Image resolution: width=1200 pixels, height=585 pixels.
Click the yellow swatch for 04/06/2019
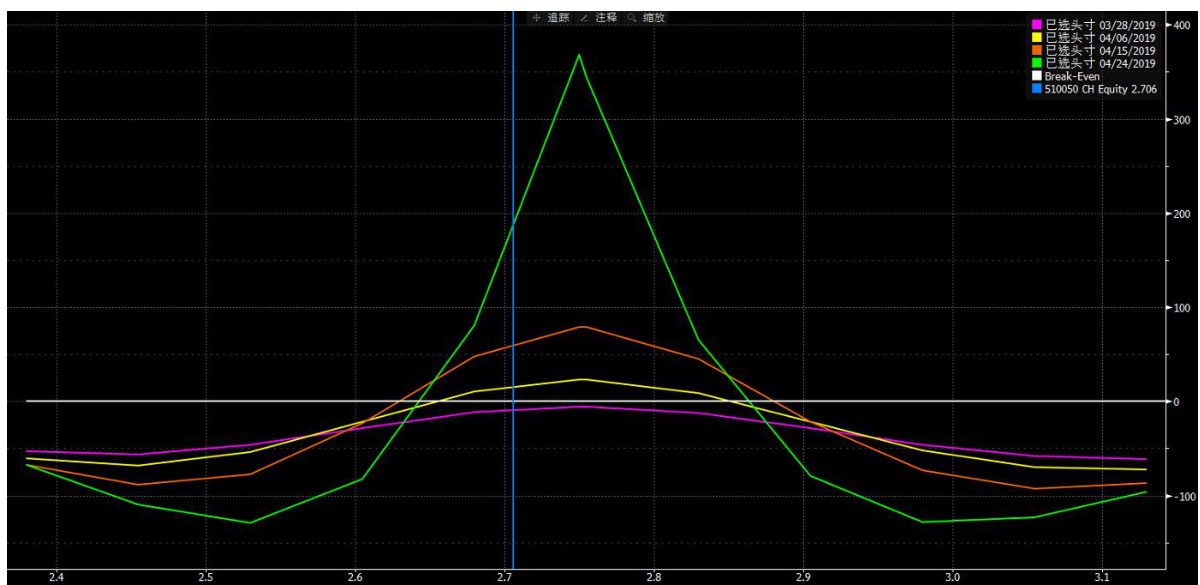click(1037, 37)
